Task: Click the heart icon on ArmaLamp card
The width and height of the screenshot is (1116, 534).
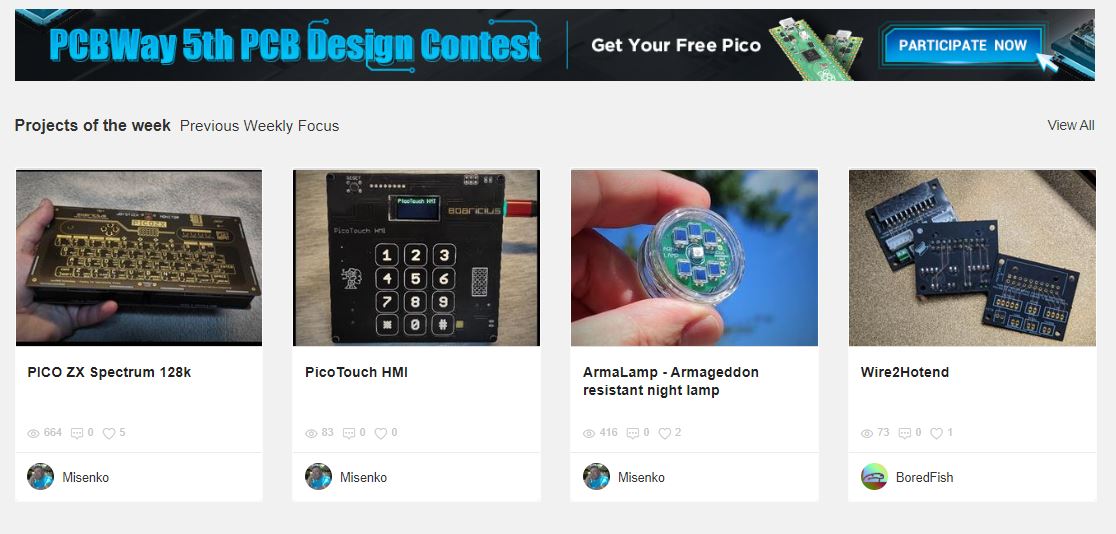Action: click(664, 433)
